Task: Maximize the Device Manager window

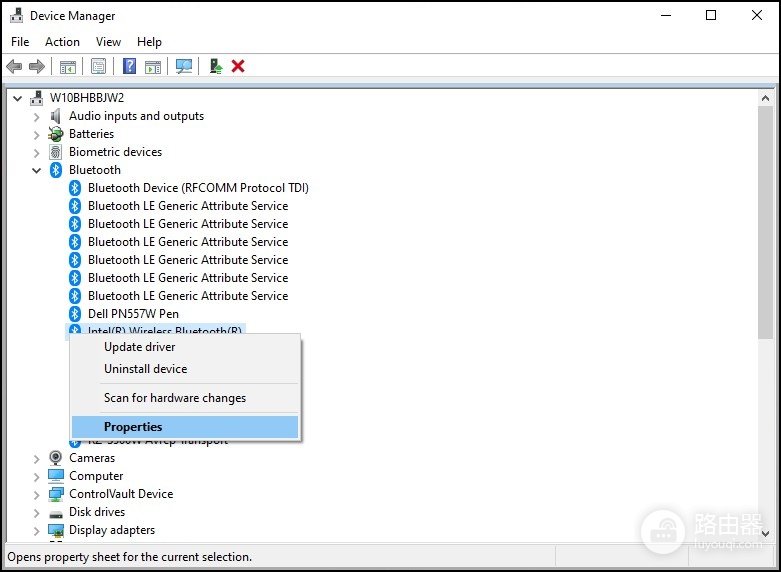Action: (711, 15)
